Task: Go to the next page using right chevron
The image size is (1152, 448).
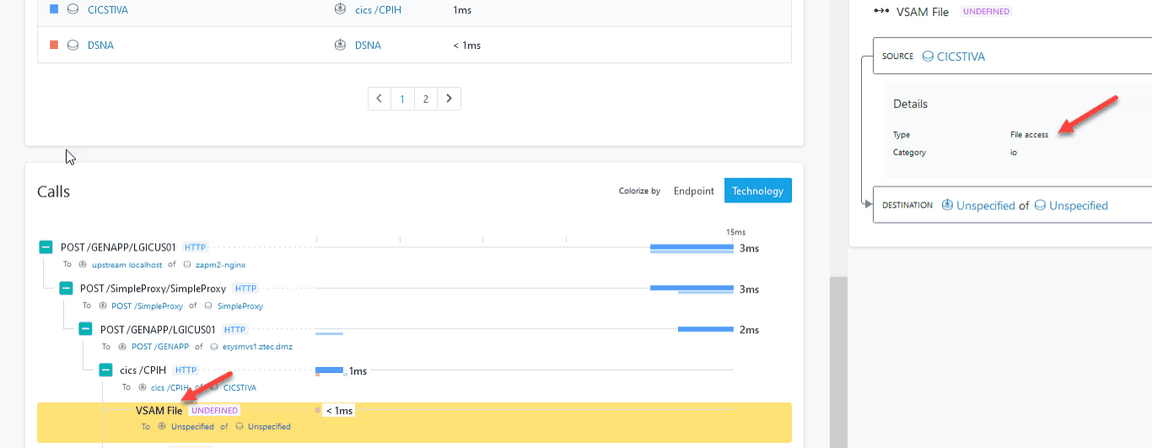Action: 449,99
